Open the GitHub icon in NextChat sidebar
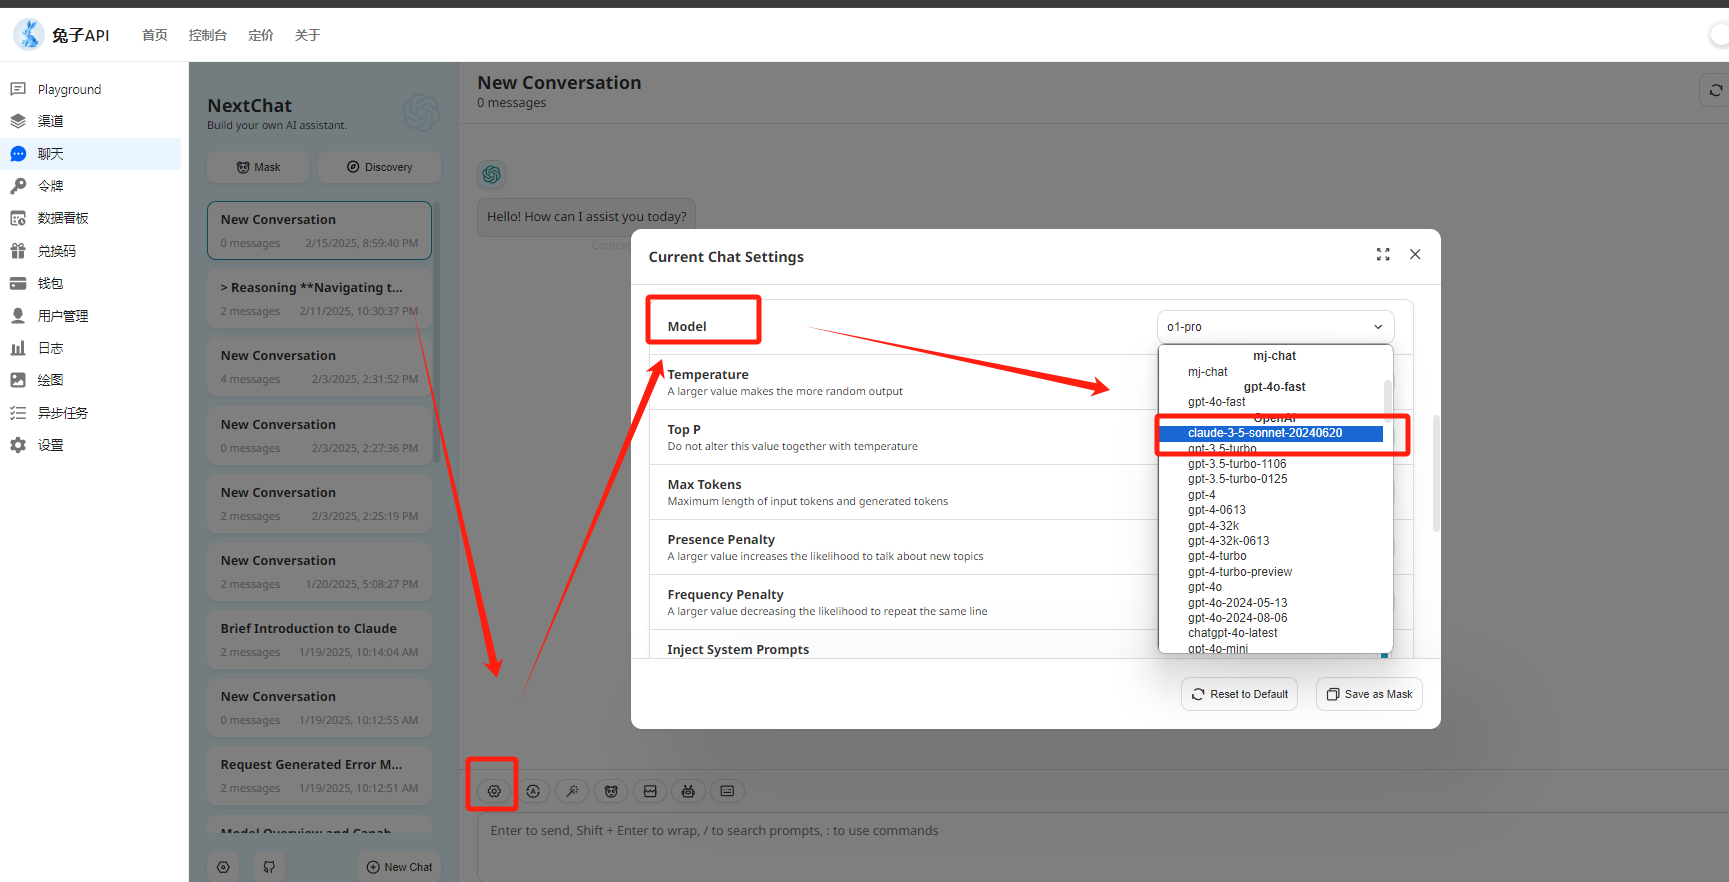Image resolution: width=1729 pixels, height=882 pixels. click(269, 867)
